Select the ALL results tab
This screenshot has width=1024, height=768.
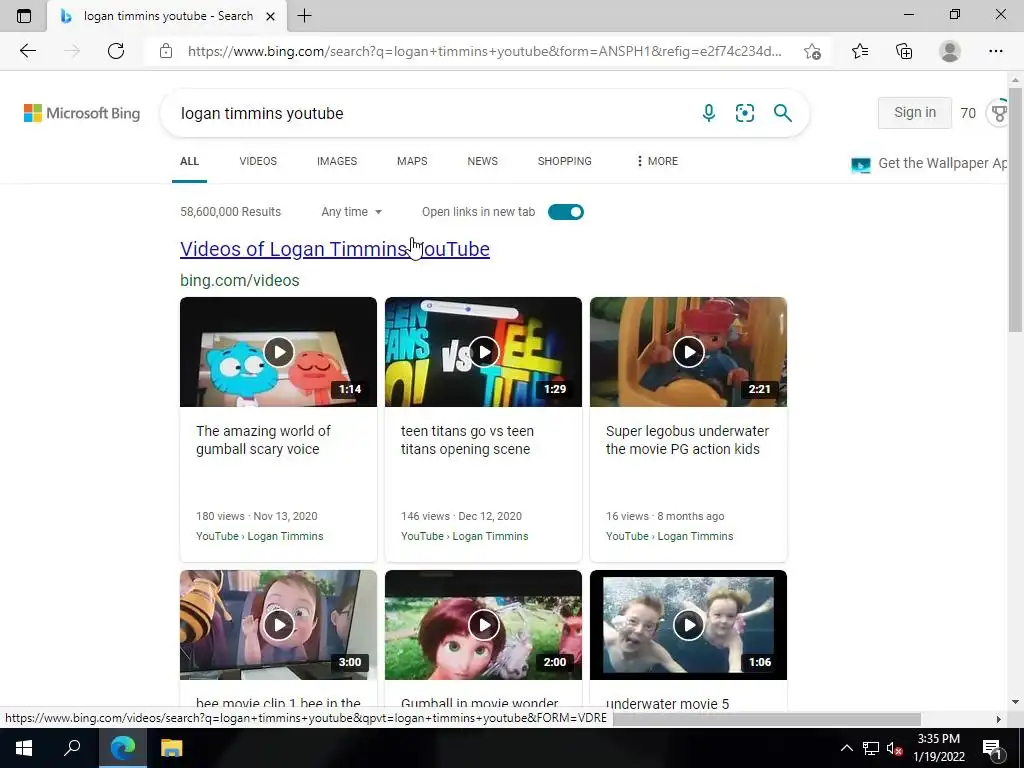point(189,161)
